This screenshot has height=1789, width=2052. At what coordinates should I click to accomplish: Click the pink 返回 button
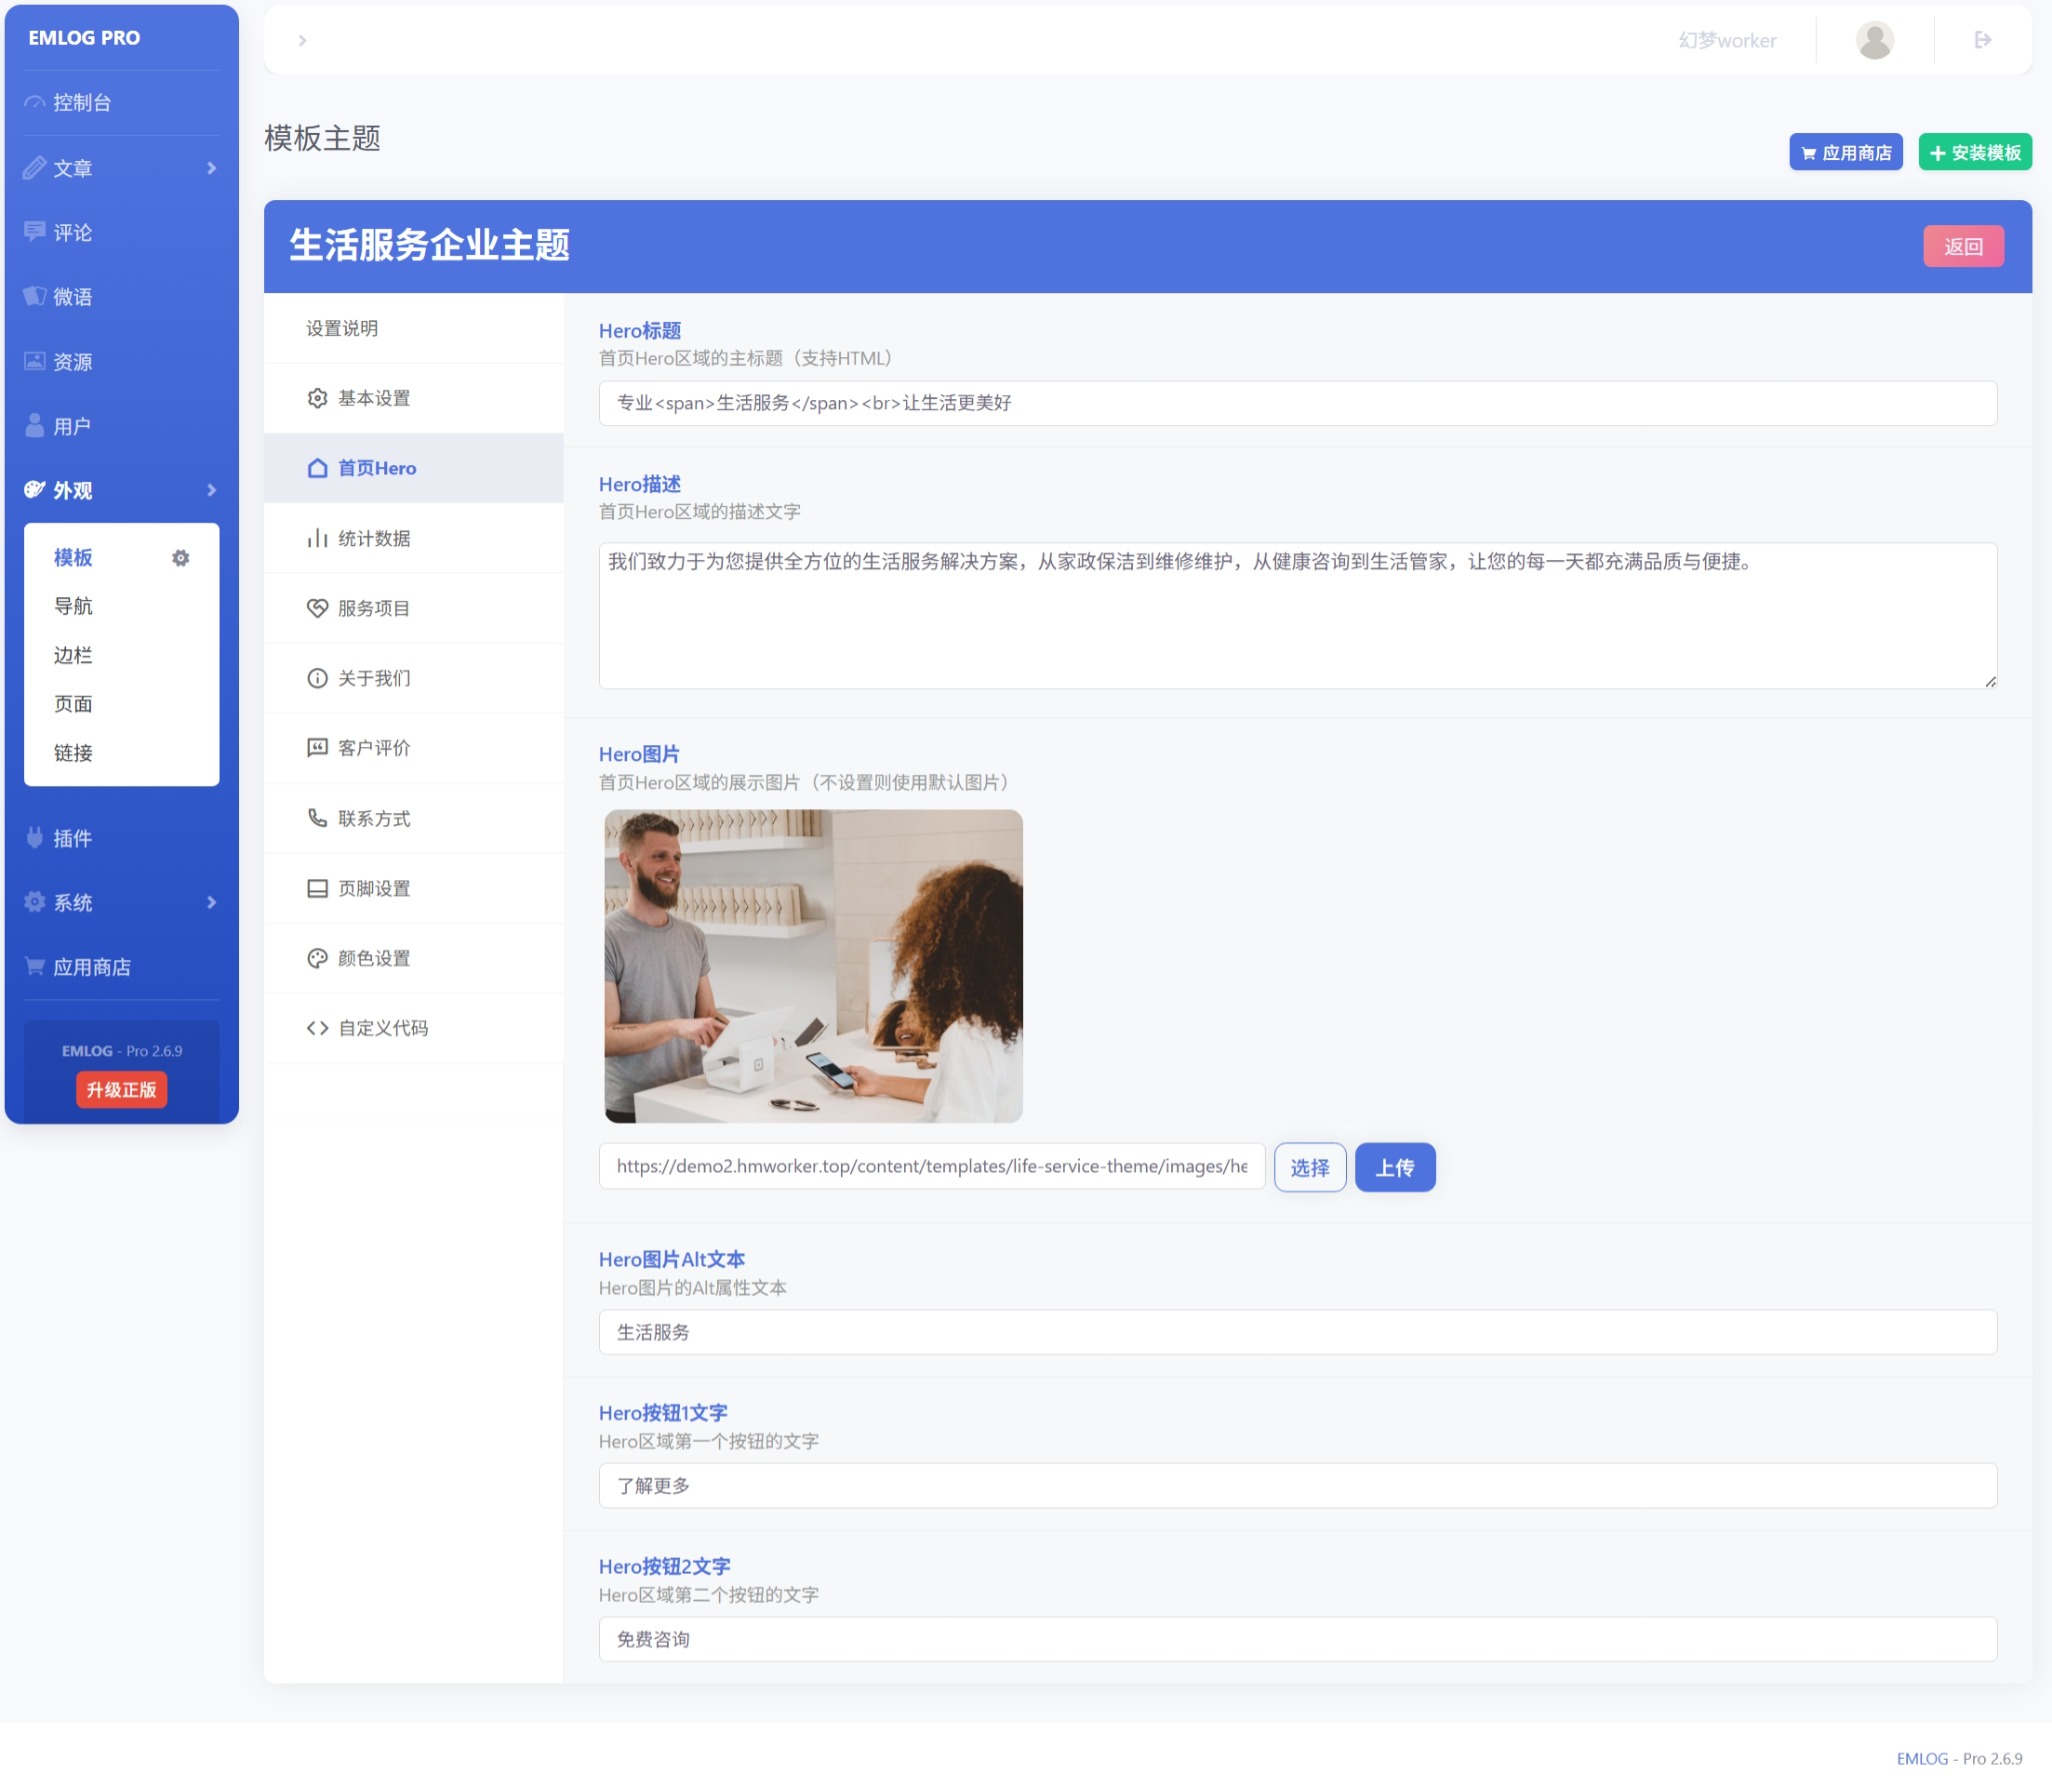pos(1962,246)
